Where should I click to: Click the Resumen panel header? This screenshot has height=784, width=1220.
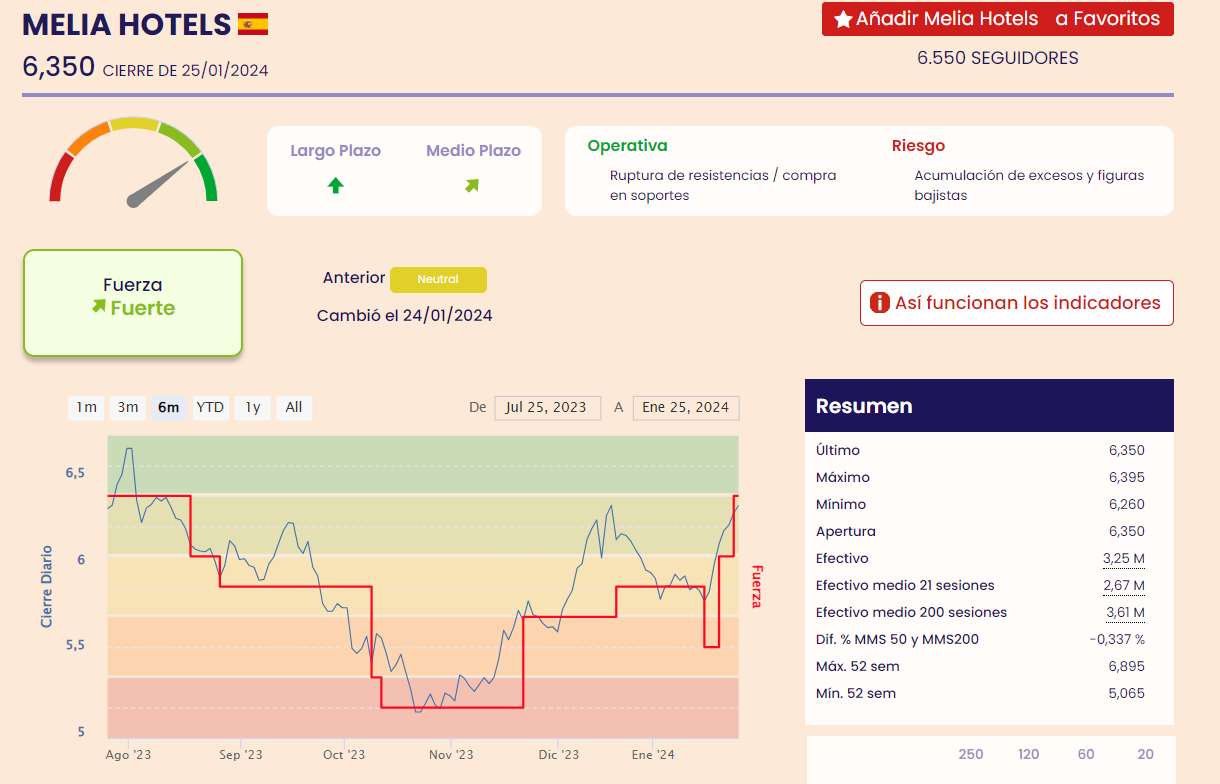click(x=989, y=406)
